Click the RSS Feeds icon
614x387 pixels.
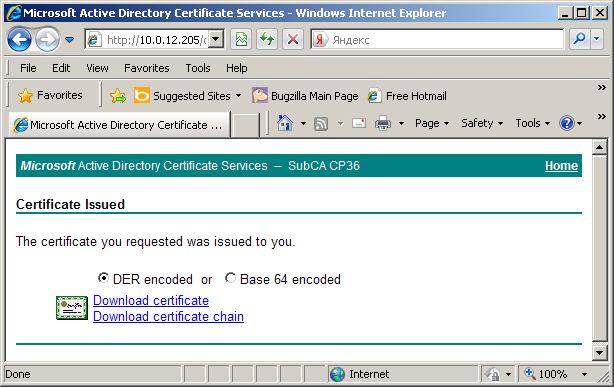[321, 124]
